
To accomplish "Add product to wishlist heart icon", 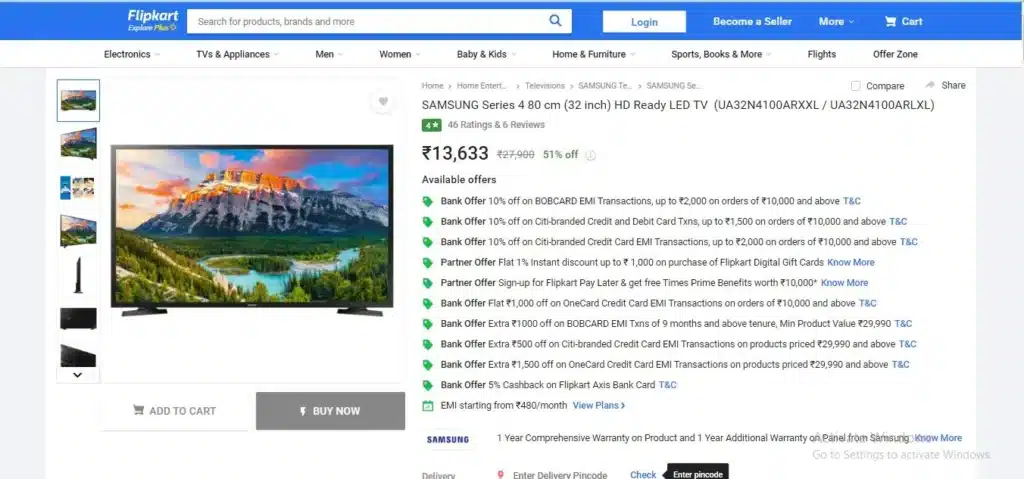I will pos(383,101).
